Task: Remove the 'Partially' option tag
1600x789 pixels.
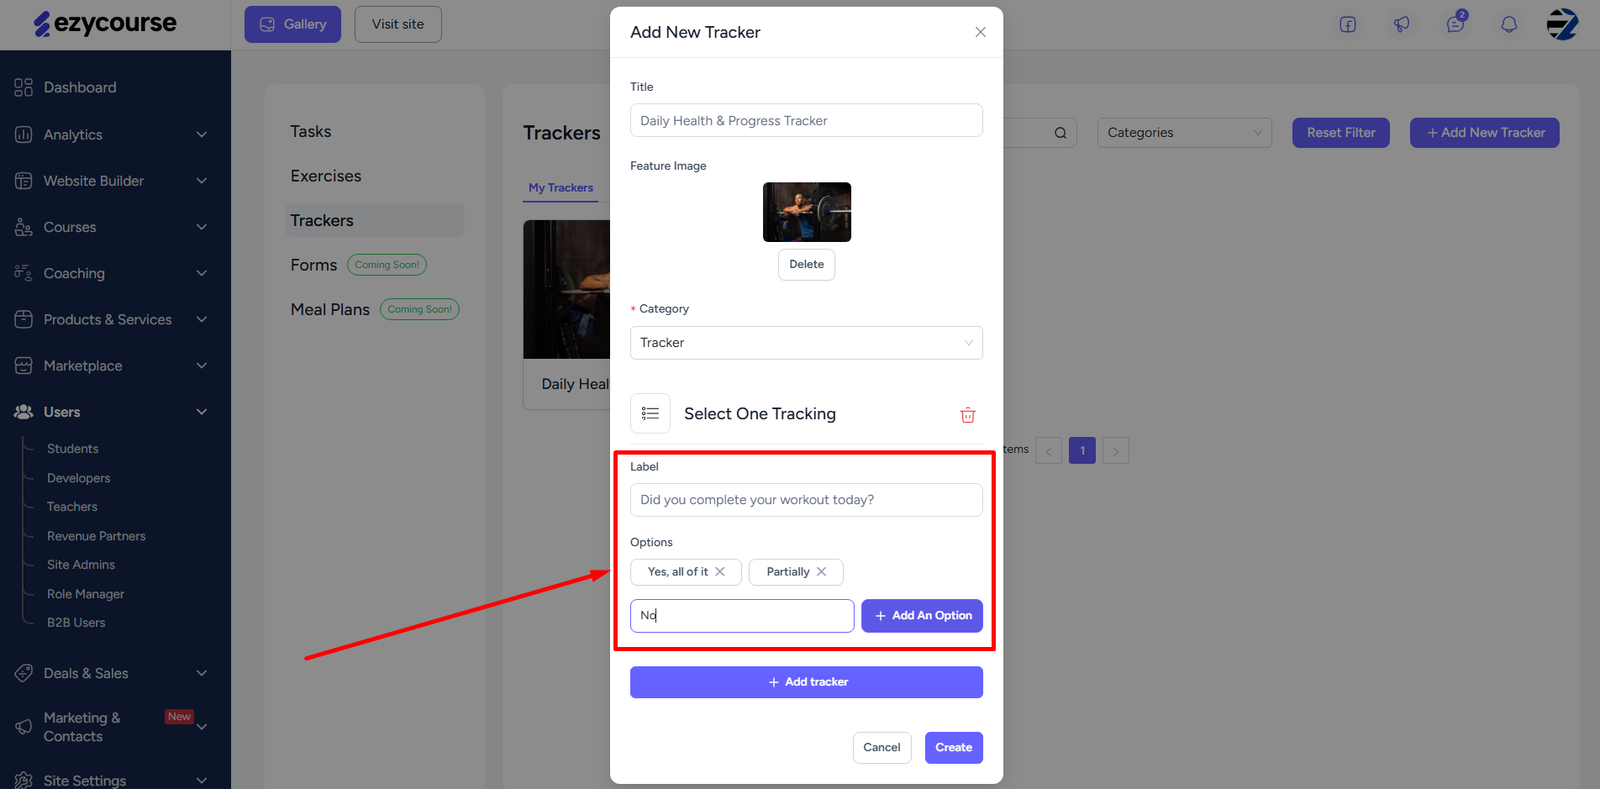Action: (822, 572)
